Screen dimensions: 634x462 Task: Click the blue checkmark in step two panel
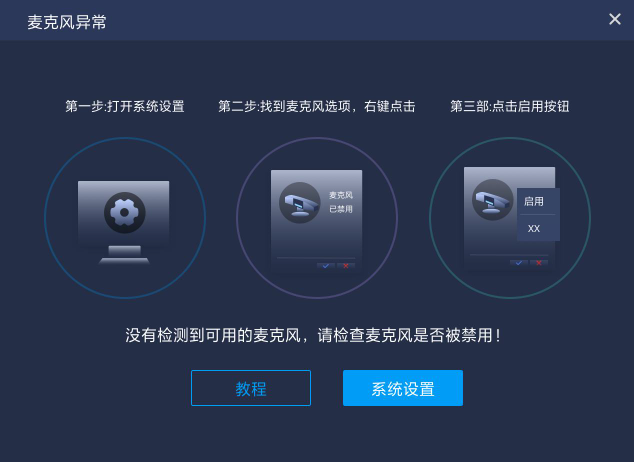pyautogui.click(x=325, y=266)
